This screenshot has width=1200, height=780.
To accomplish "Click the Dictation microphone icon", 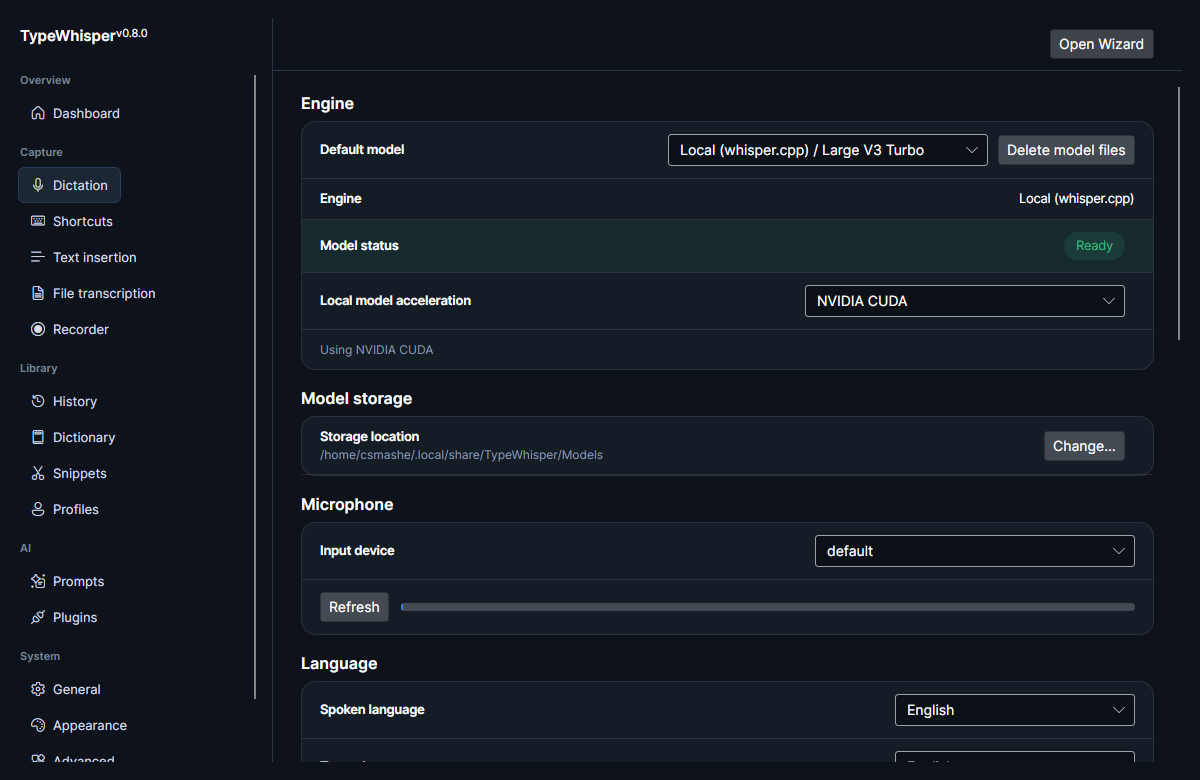I will tap(38, 185).
